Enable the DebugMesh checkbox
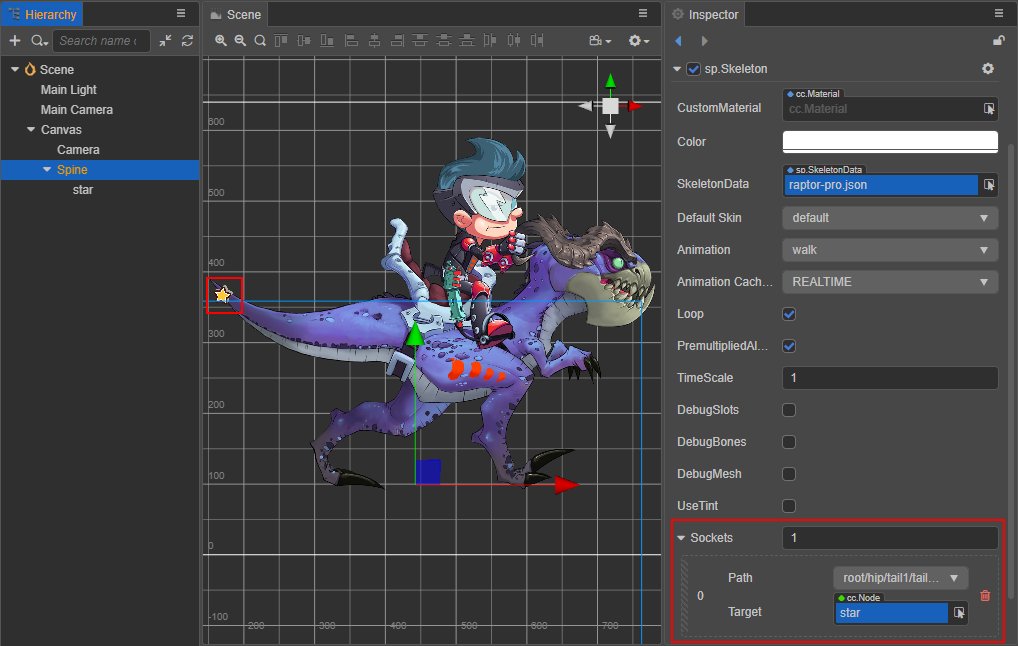Screen dimensions: 1018x646 [x=789, y=473]
